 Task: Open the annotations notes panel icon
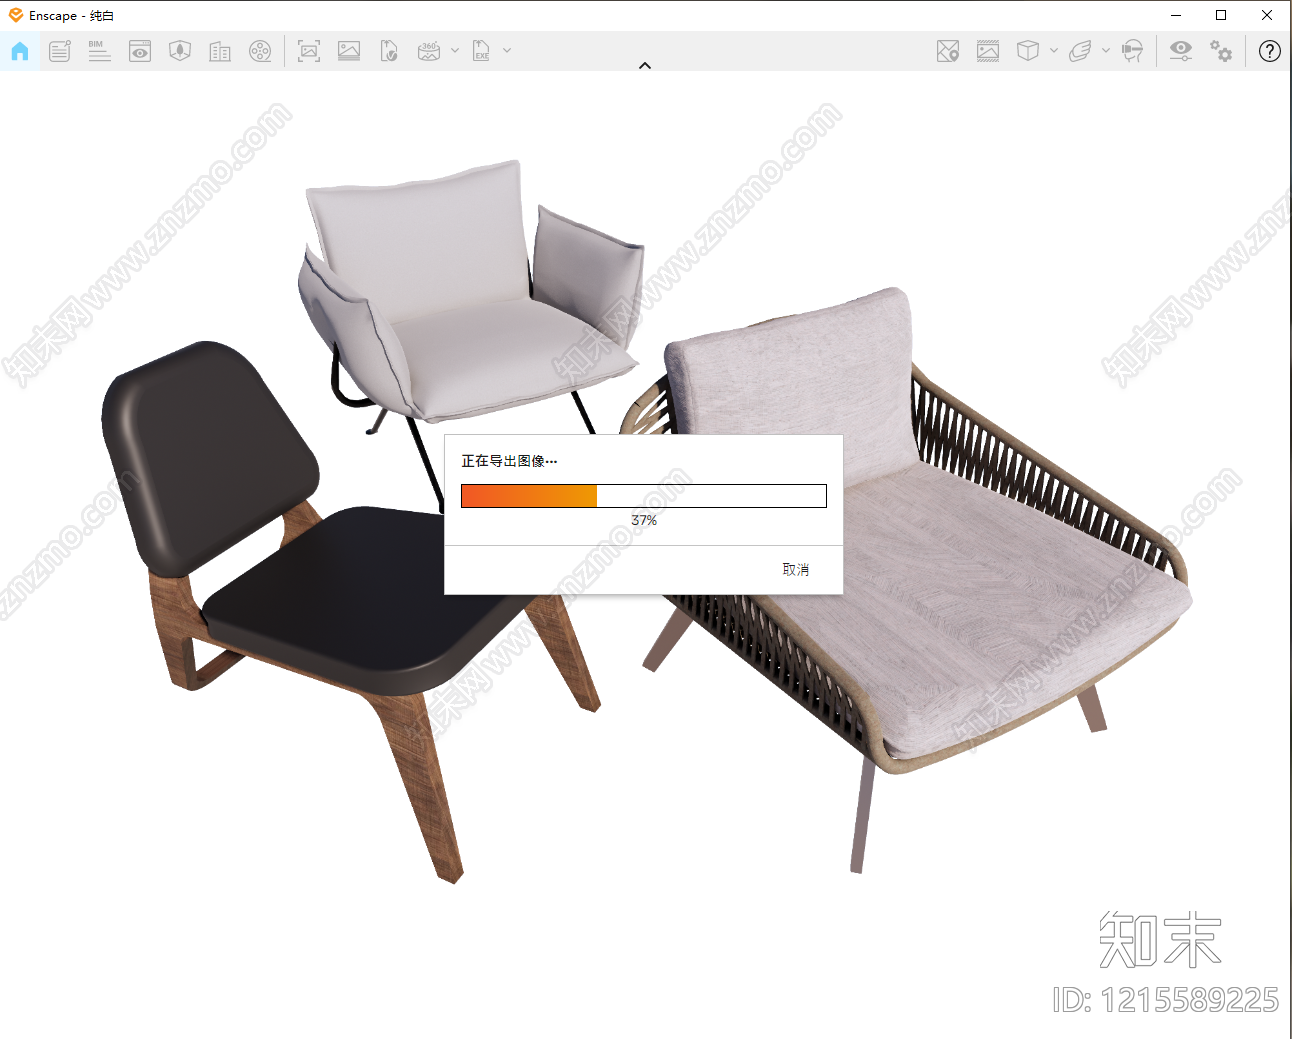(60, 51)
